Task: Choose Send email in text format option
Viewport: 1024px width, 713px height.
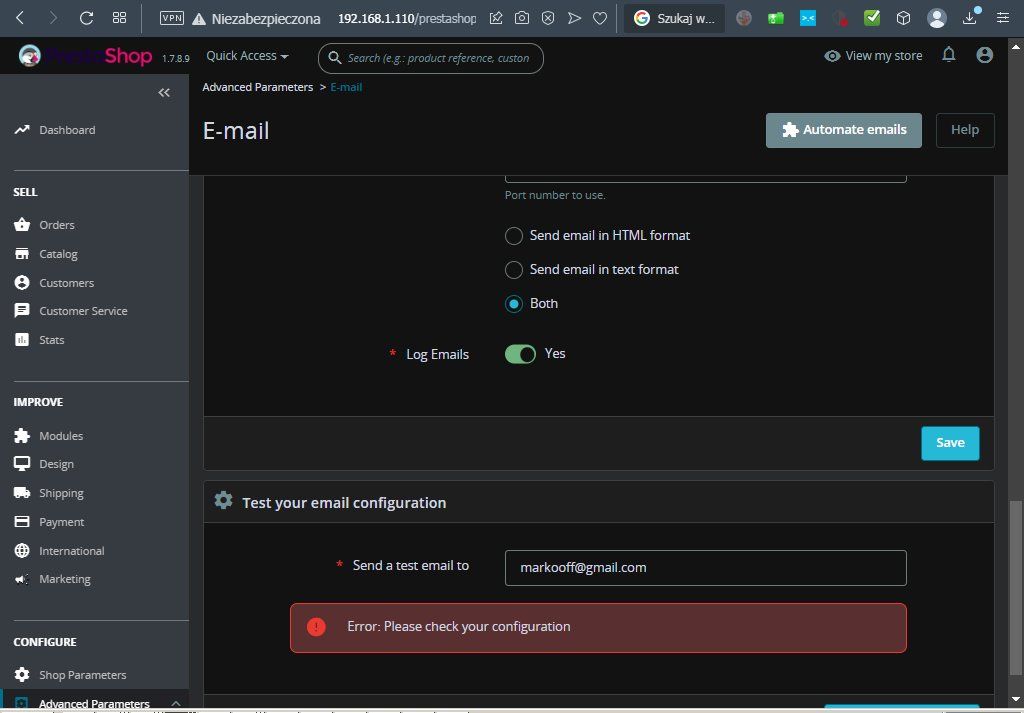Action: coord(514,269)
